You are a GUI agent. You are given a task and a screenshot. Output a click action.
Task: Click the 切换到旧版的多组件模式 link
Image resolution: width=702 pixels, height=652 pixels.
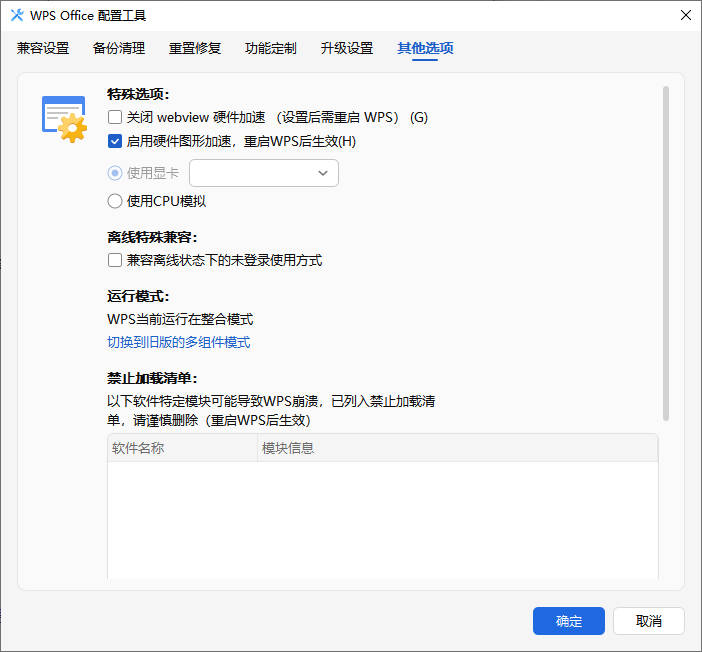pyautogui.click(x=179, y=343)
